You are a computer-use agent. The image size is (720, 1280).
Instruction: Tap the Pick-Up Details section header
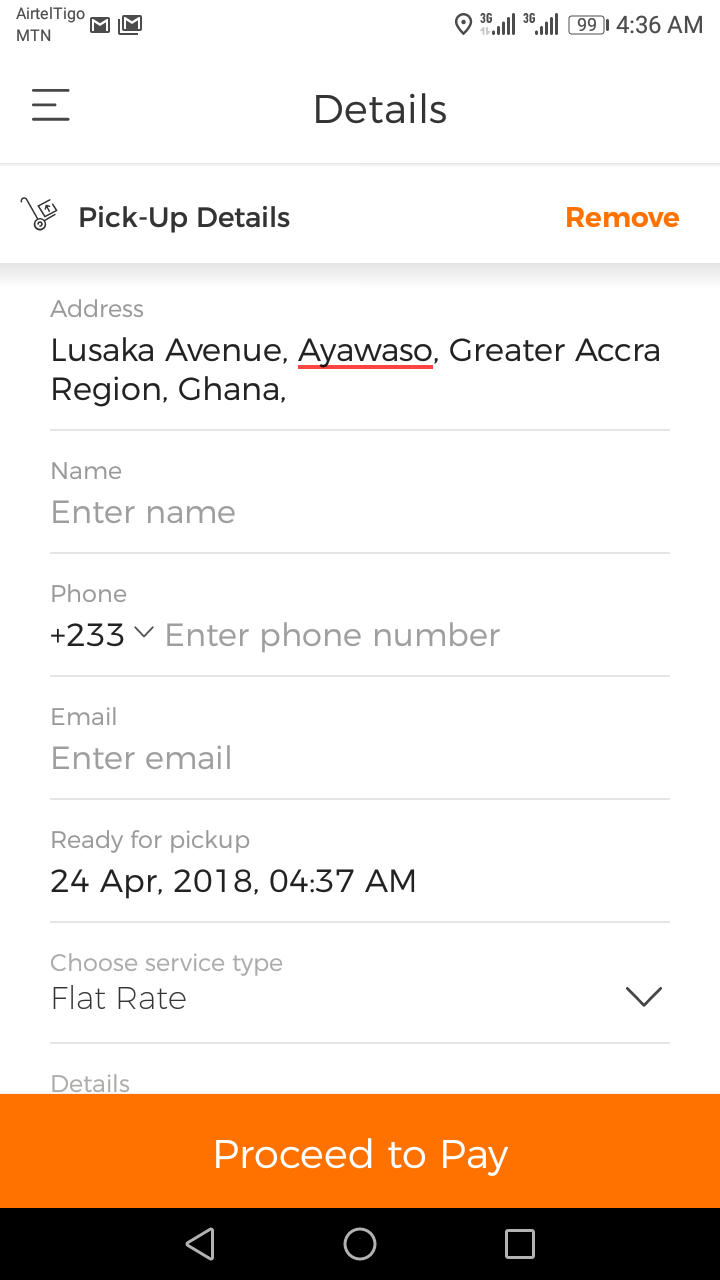tap(184, 217)
